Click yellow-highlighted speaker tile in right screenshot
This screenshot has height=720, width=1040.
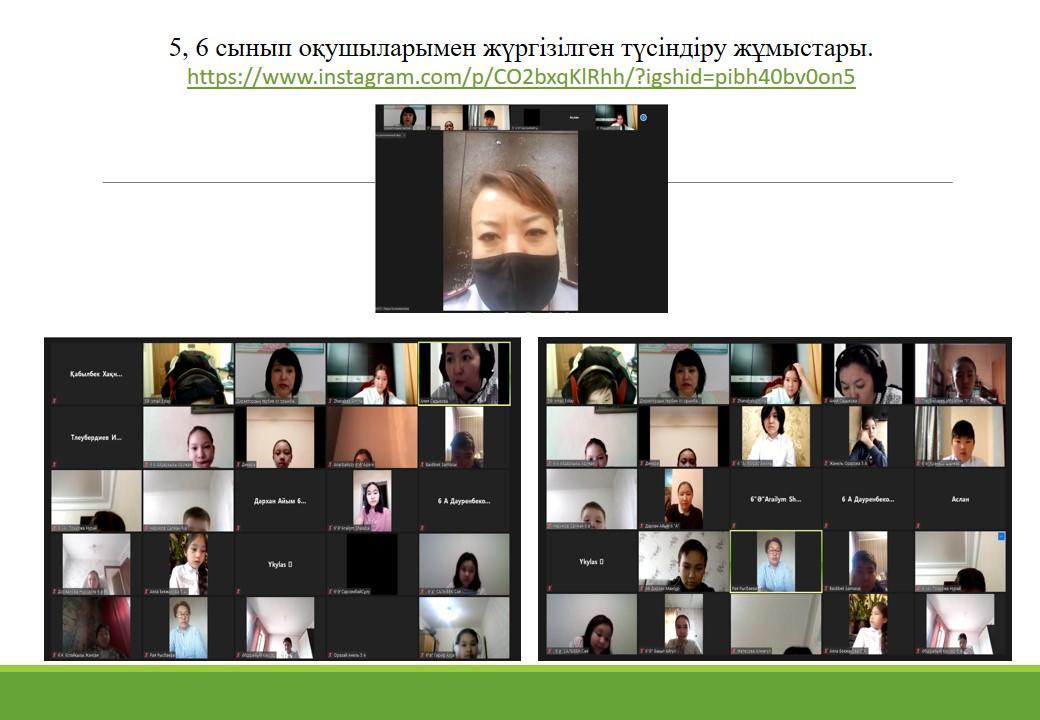coord(776,561)
